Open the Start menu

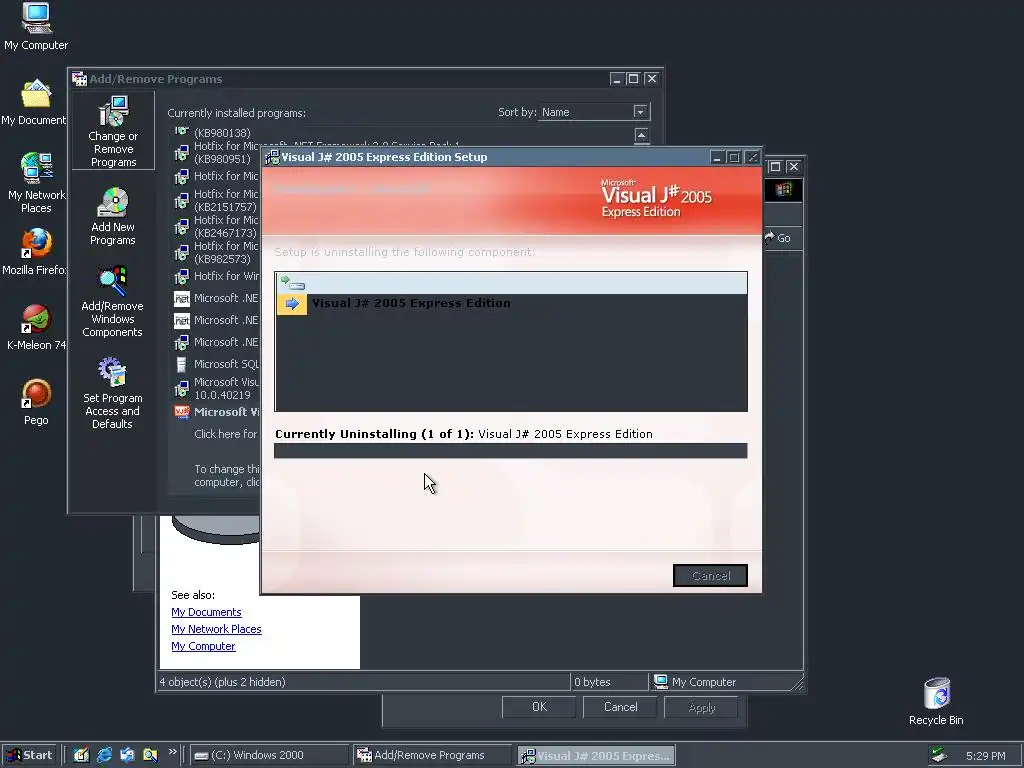point(29,756)
